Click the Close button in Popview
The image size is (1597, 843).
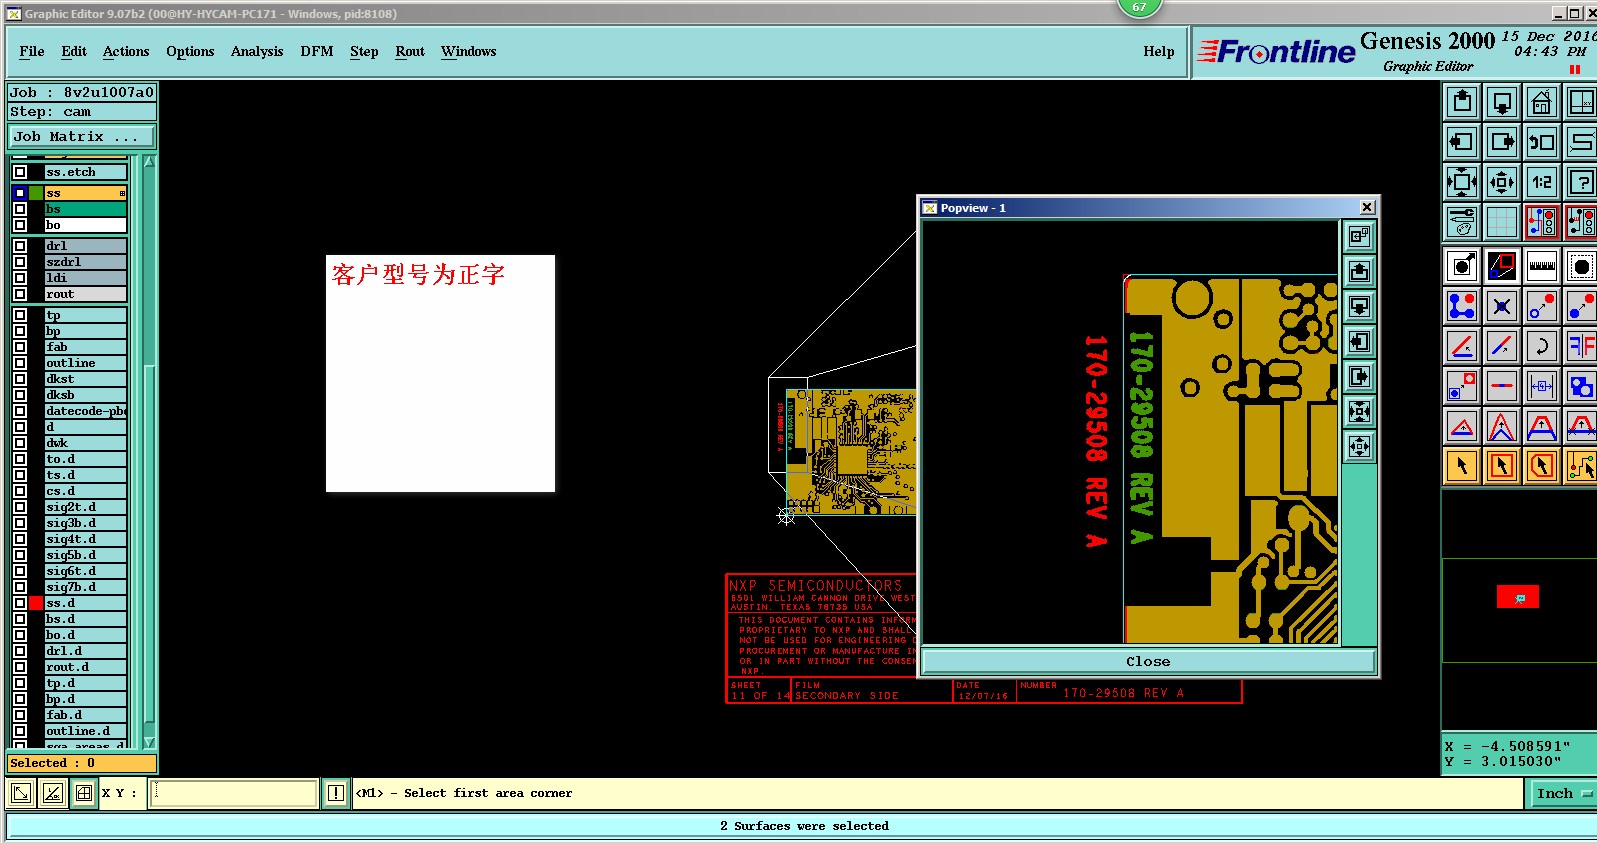(1148, 662)
